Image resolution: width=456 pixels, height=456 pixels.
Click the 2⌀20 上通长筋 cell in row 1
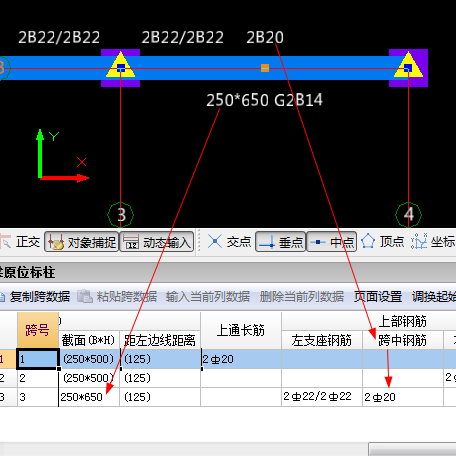[241, 359]
